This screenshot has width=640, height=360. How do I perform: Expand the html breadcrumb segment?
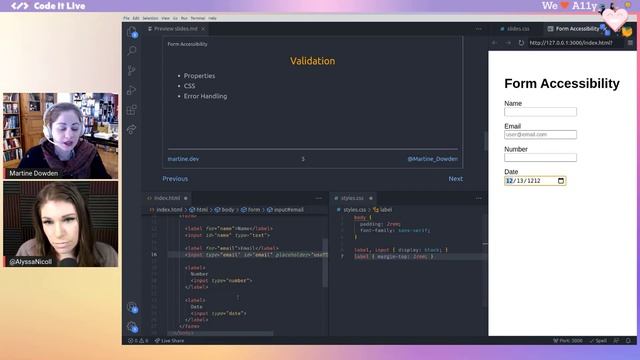tap(199, 210)
